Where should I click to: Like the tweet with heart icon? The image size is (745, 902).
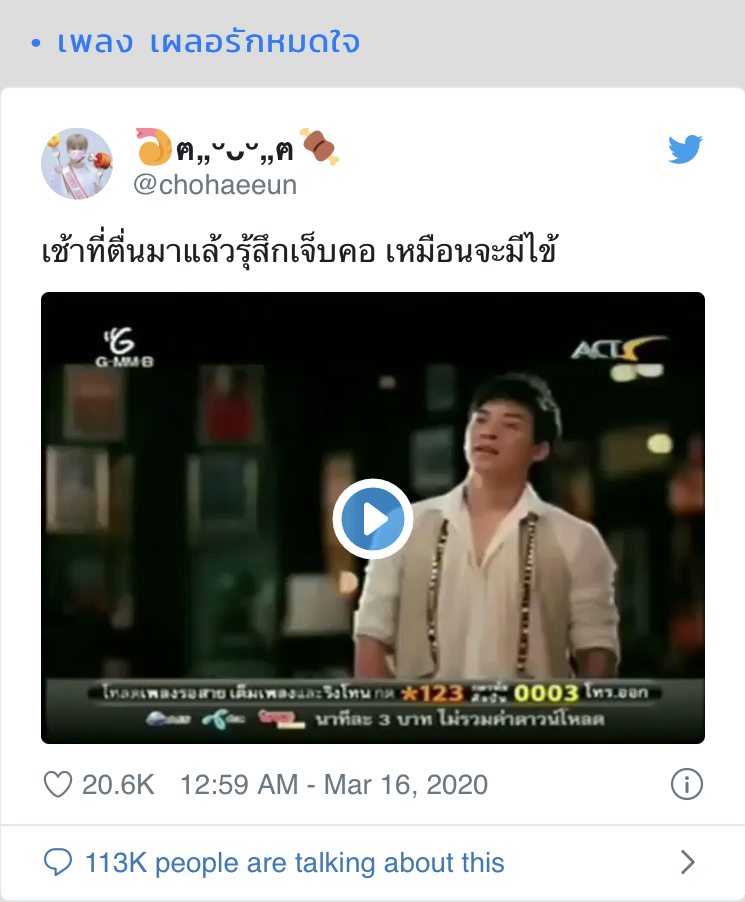(x=58, y=784)
